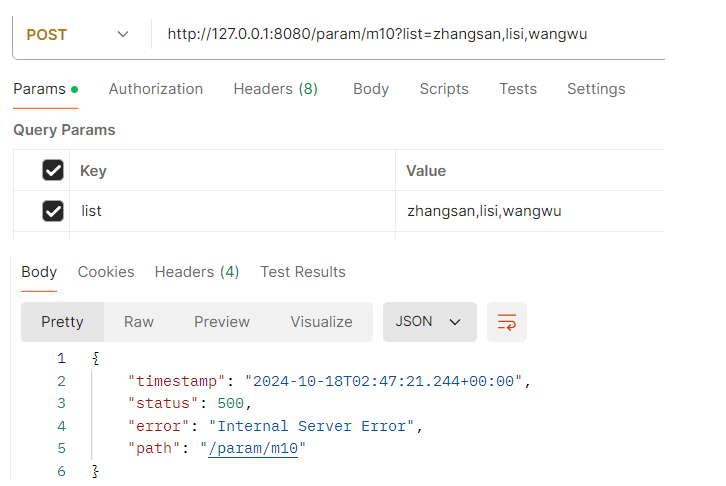
Task: Open the request Headers (8) tab
Action: (275, 89)
